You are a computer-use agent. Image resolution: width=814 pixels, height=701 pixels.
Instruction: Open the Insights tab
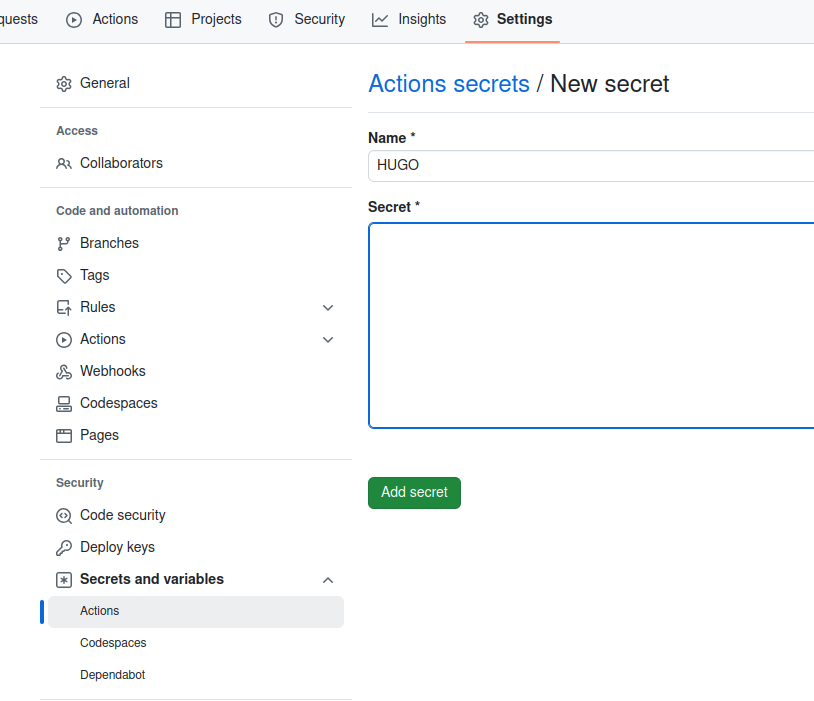(409, 20)
